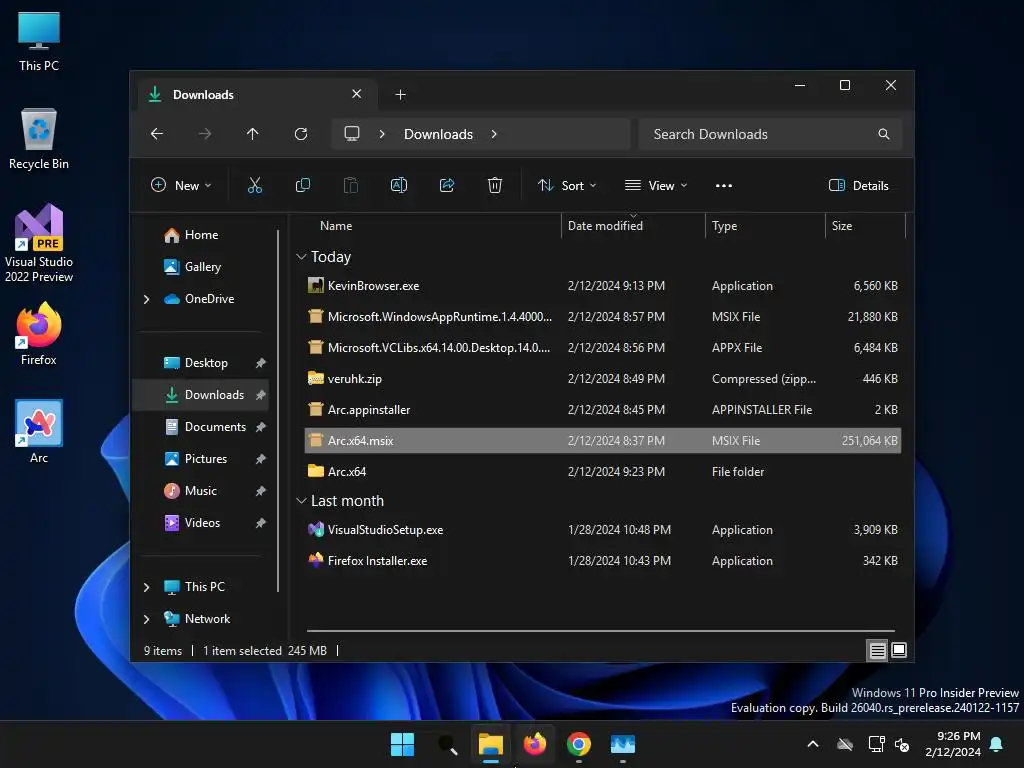The image size is (1024, 768).
Task: Open the Sort dropdown
Action: point(567,185)
